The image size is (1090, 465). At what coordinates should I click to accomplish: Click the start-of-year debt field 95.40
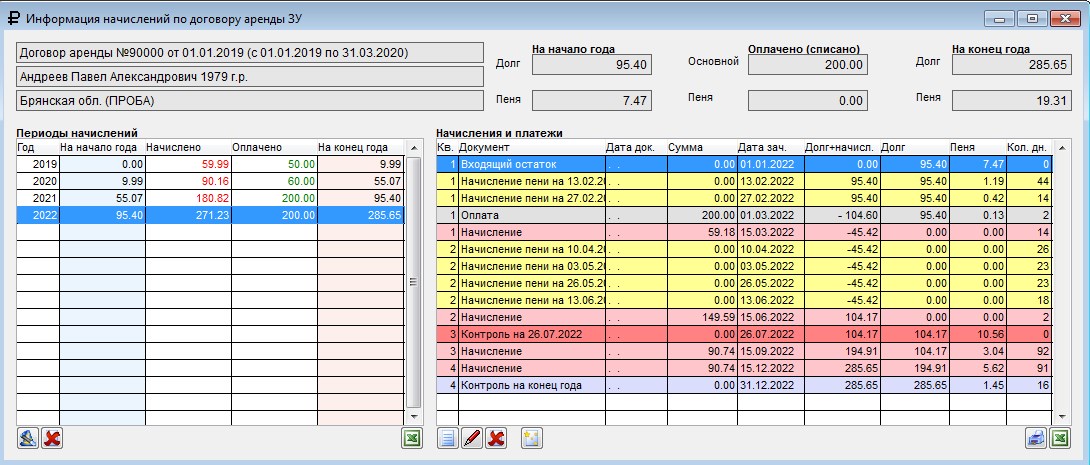click(x=592, y=65)
